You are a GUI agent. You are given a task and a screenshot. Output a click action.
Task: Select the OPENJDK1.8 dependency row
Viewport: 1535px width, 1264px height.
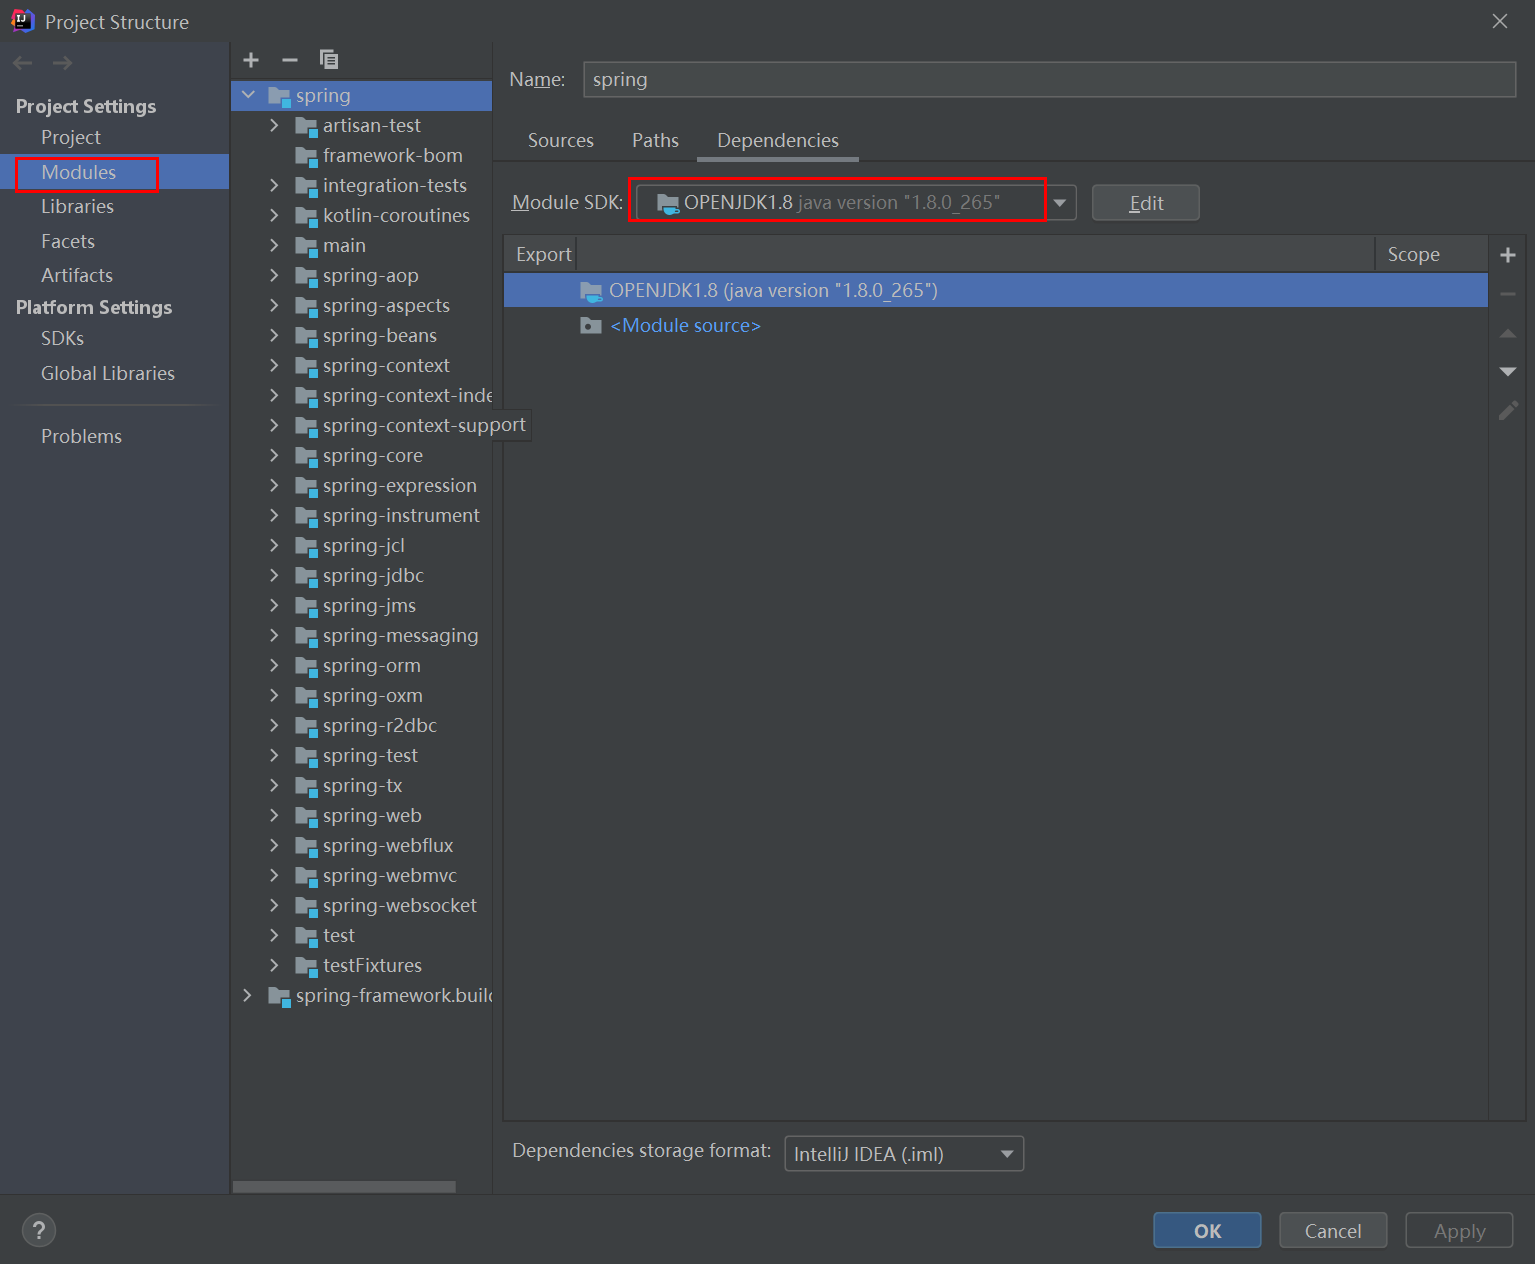pyautogui.click(x=996, y=291)
